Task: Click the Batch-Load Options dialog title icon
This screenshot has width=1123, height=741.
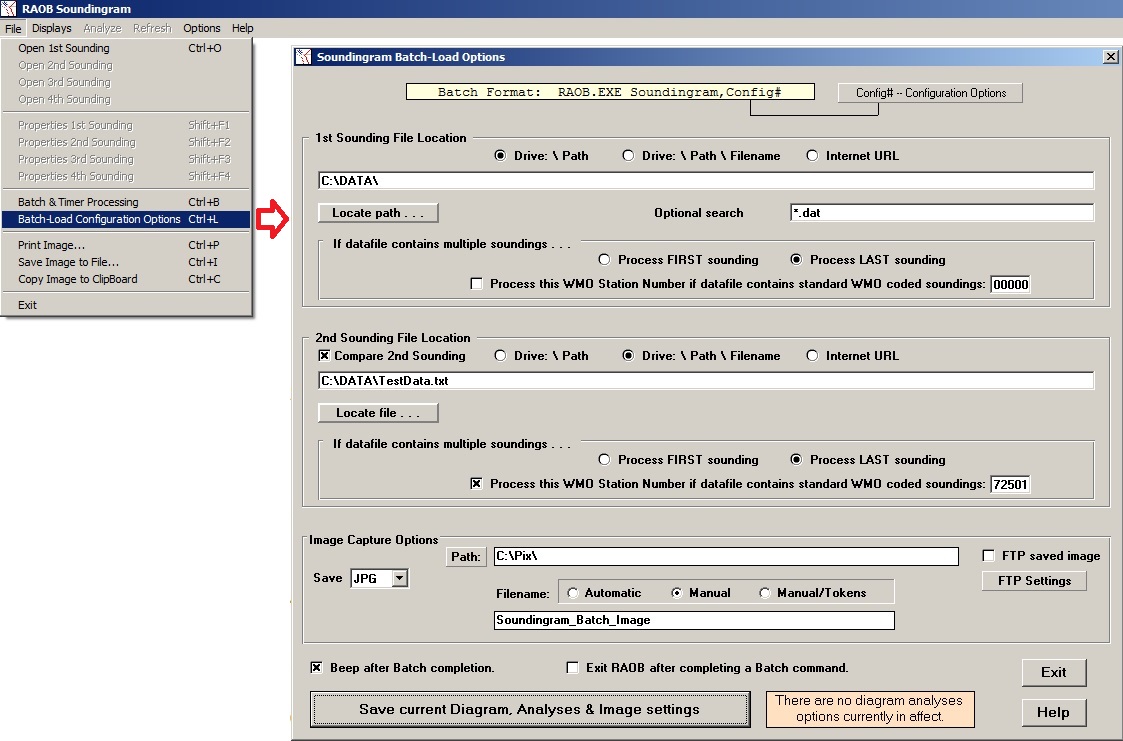Action: (x=304, y=57)
